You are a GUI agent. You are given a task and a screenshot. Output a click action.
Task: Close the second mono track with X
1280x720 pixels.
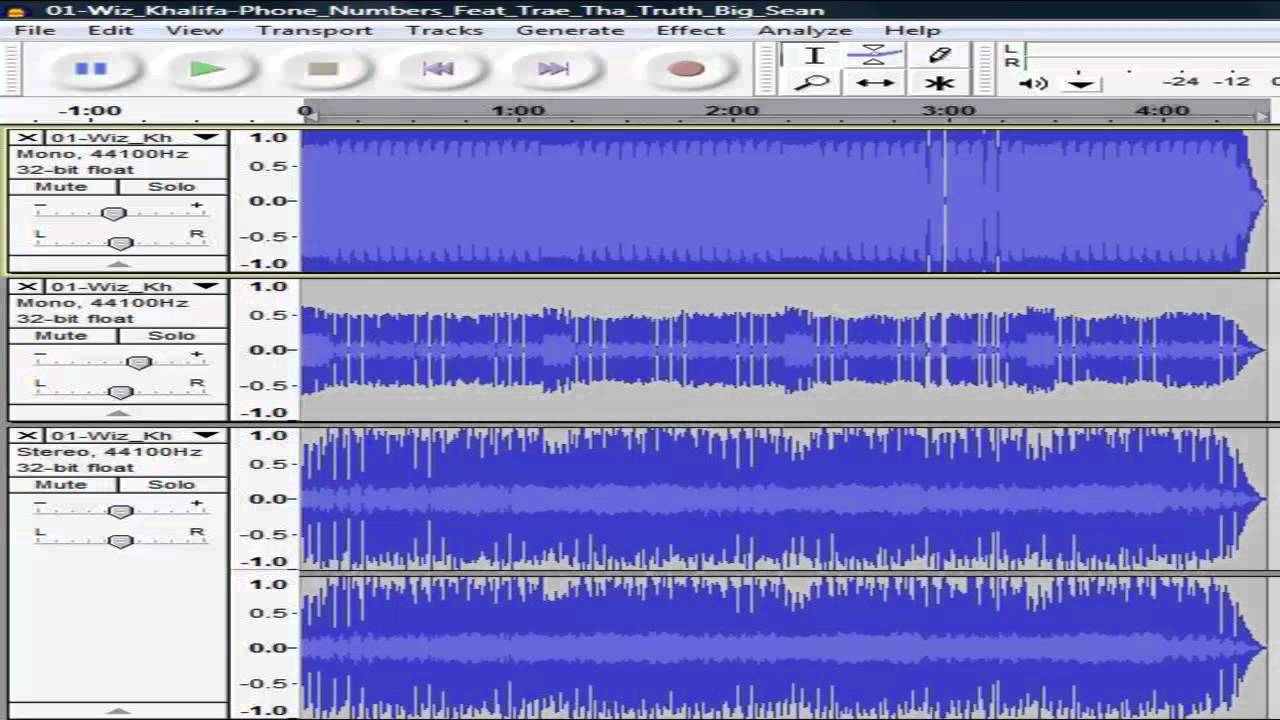tap(27, 287)
